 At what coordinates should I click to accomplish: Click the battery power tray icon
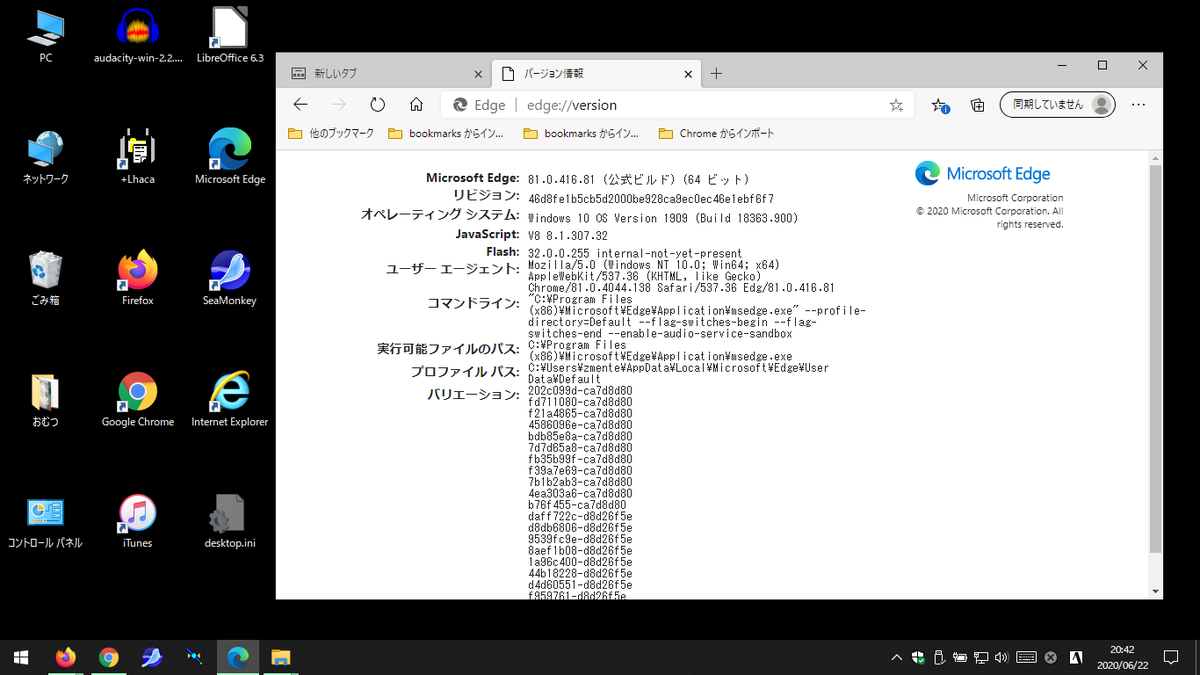961,658
